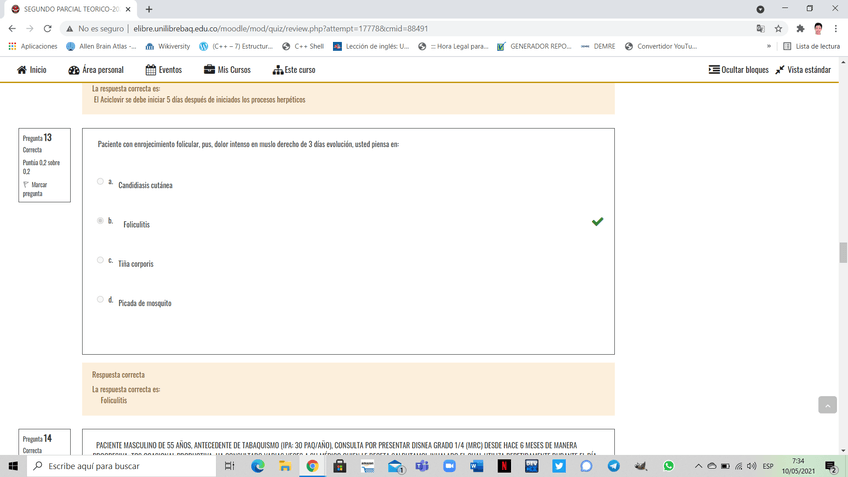Bookmark this page with the star icon
Viewport: 848px width, 477px height.
[778, 29]
